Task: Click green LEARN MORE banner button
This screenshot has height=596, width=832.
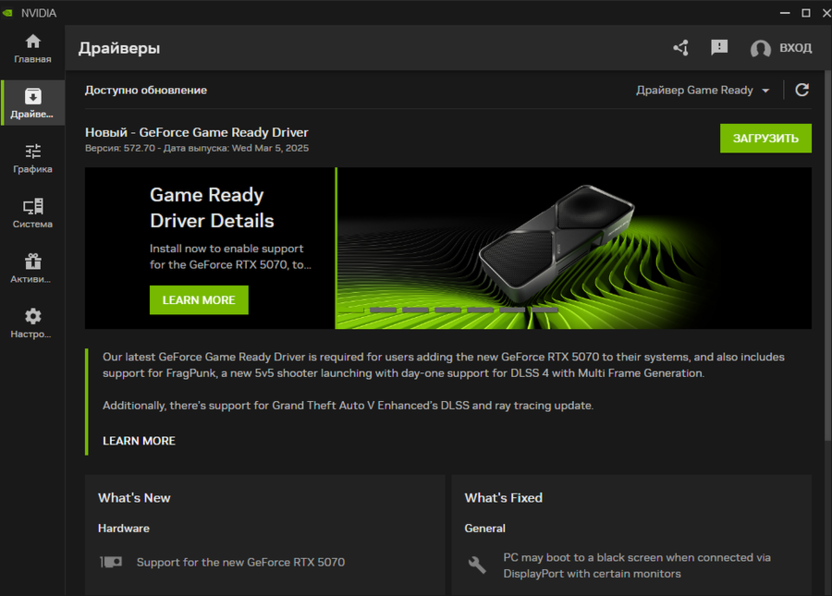Action: [199, 300]
